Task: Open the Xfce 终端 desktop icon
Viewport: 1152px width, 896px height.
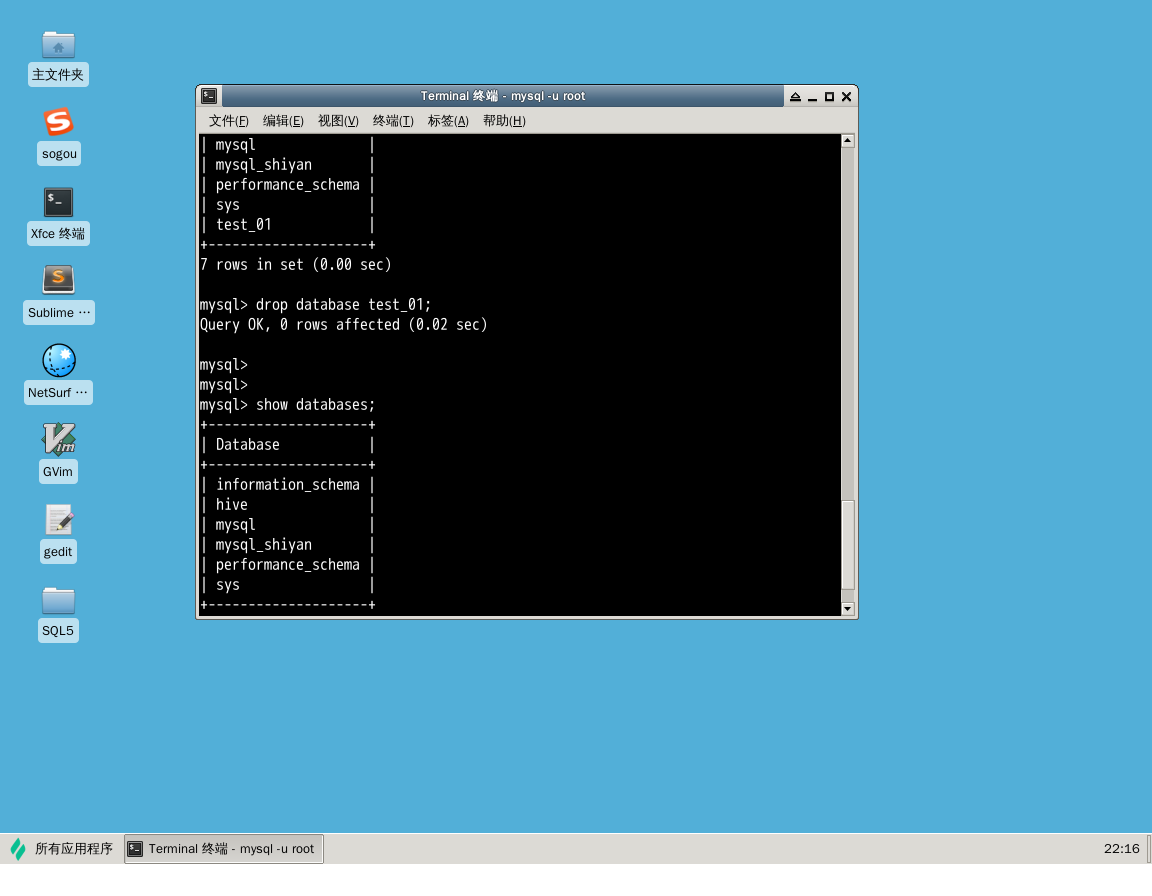Action: 58,203
